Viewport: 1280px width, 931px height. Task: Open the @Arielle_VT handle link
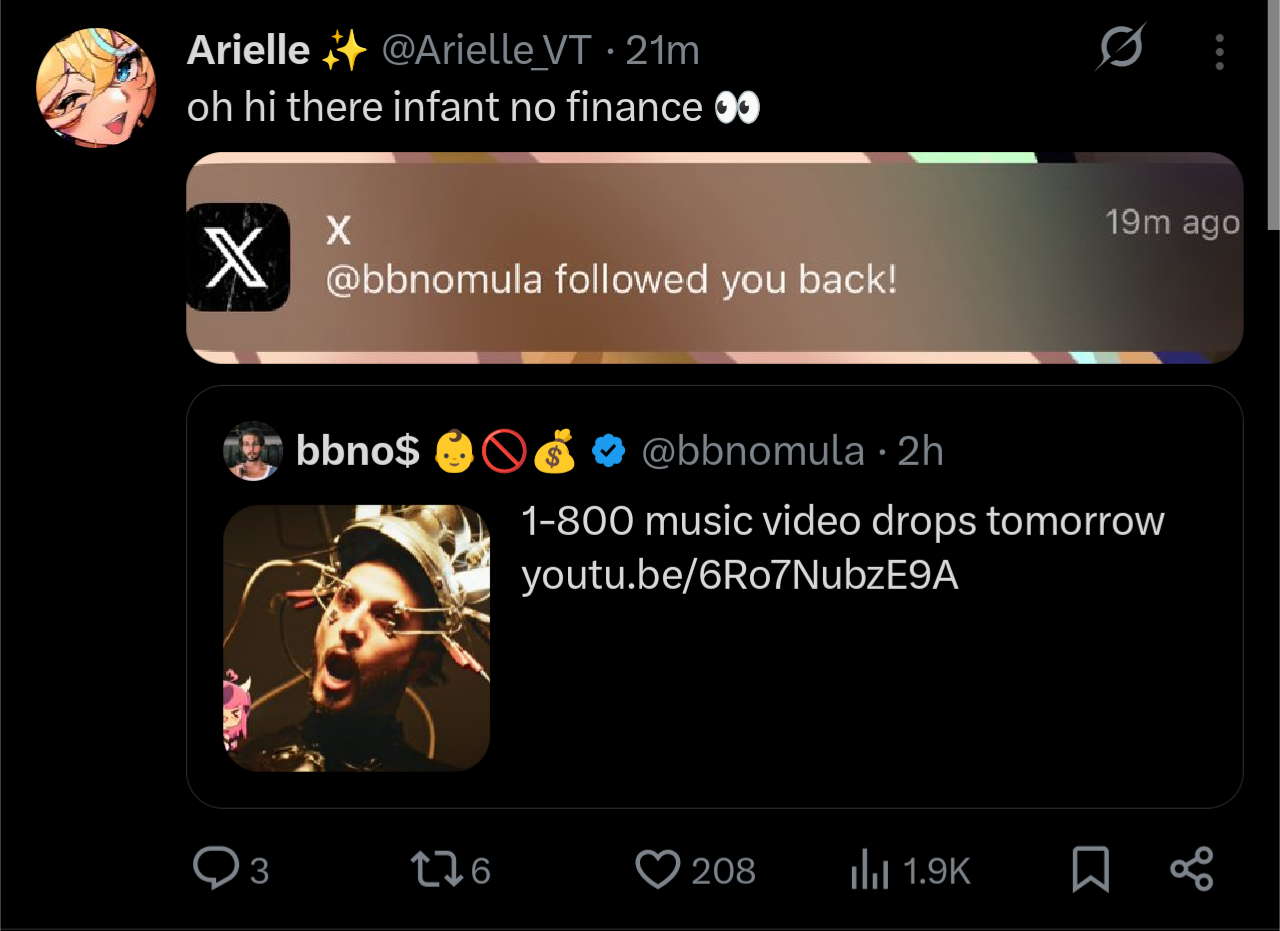tap(486, 50)
